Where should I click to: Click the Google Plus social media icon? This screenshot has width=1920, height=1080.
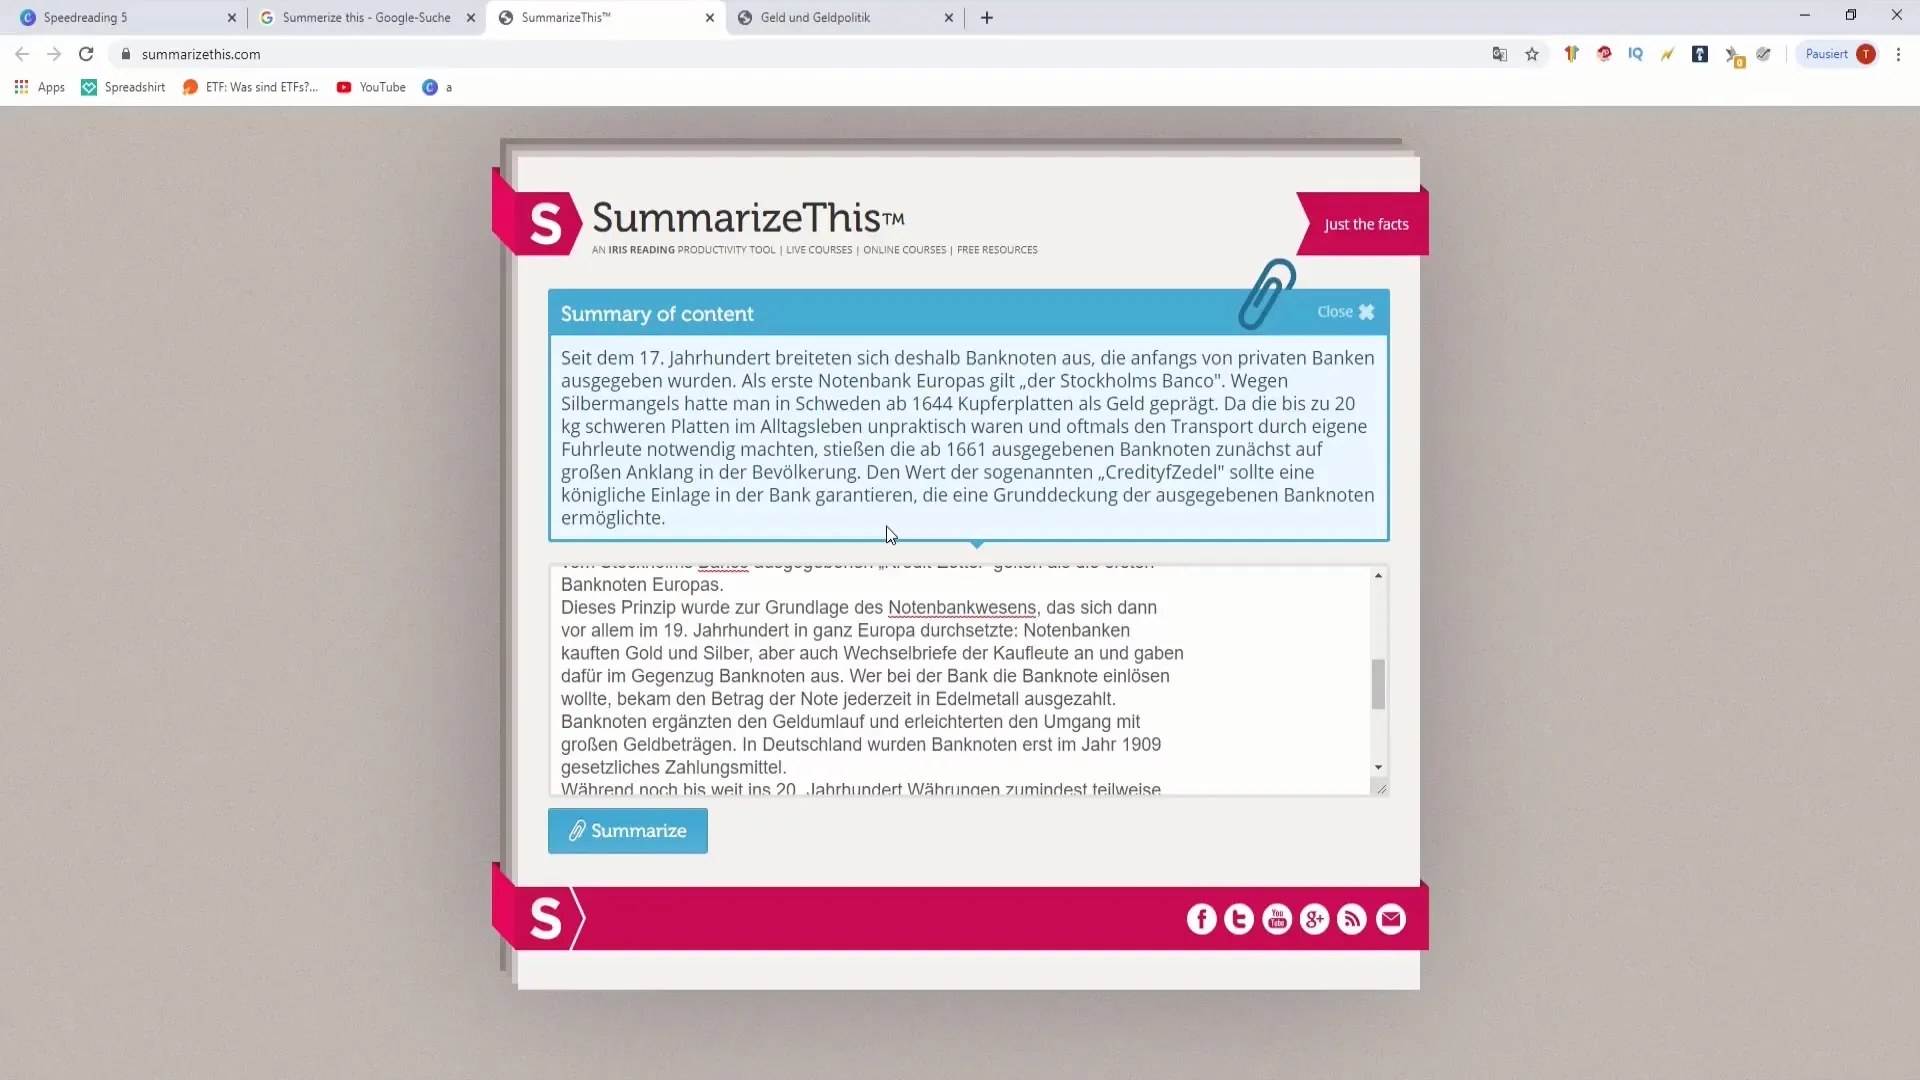point(1315,919)
